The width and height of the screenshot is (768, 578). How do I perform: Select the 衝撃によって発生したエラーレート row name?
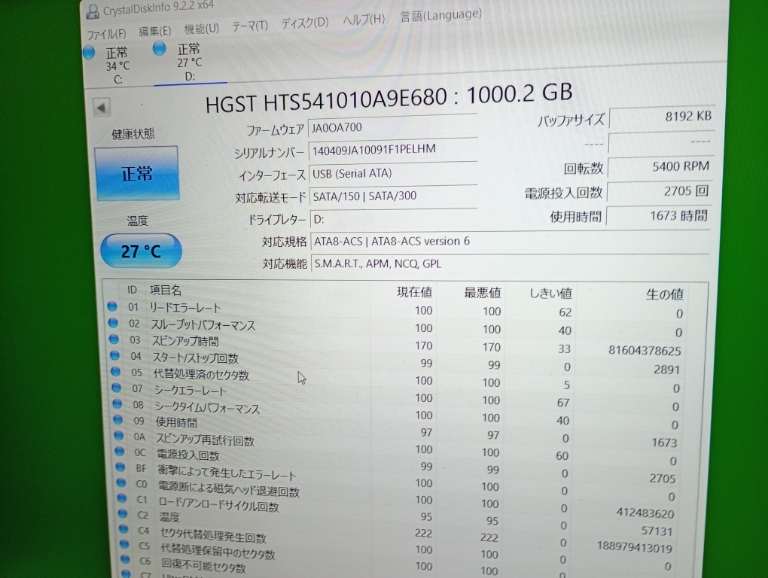(x=227, y=472)
